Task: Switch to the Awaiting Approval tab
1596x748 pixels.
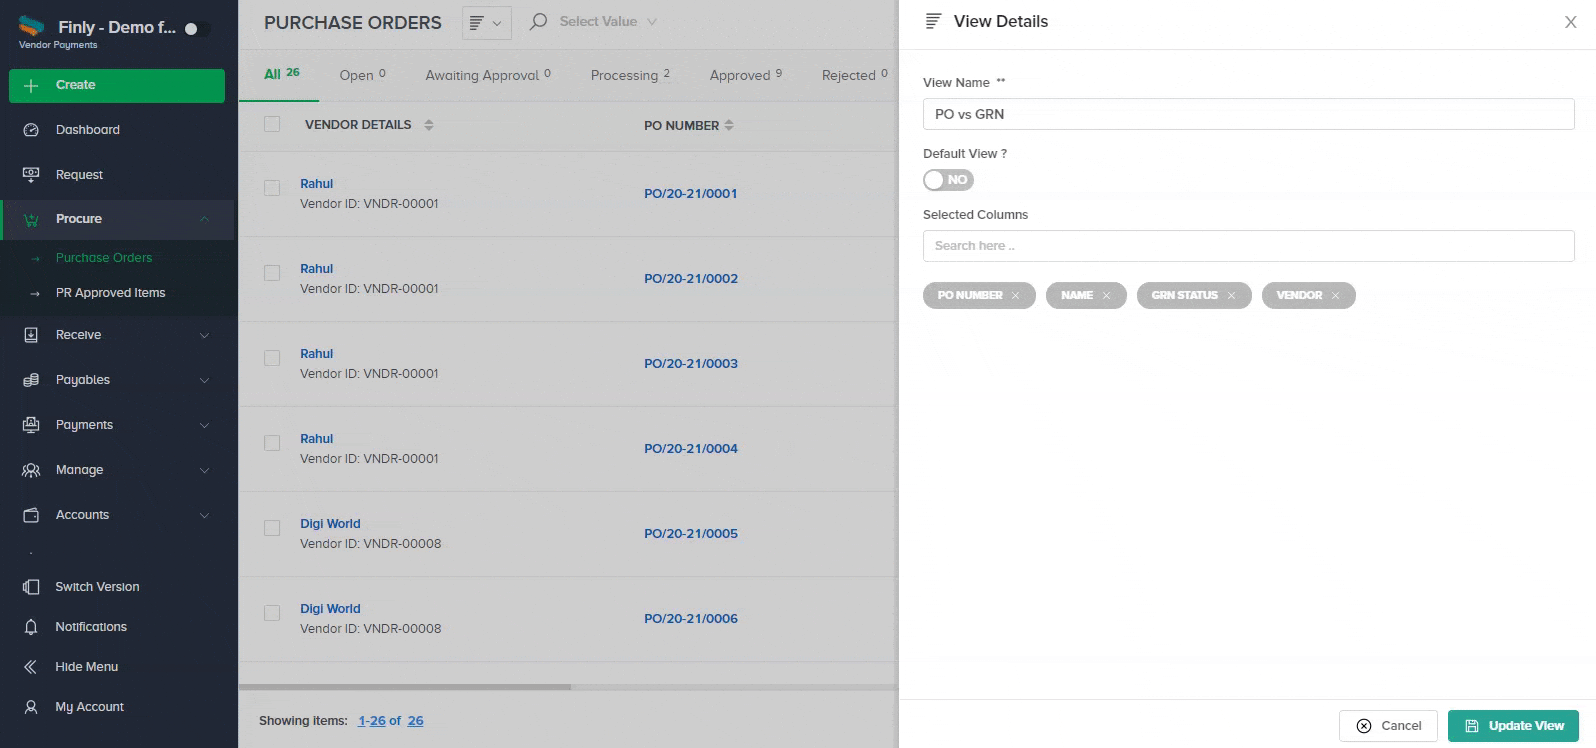Action: [x=488, y=75]
